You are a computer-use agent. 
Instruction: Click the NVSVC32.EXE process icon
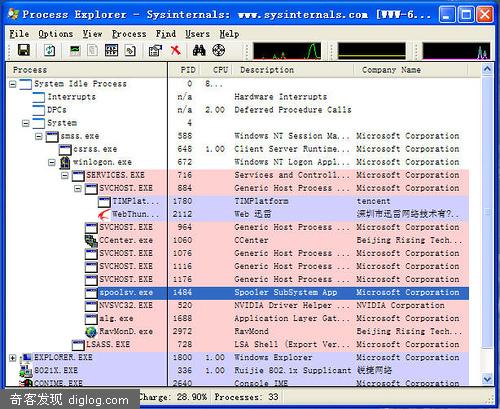[91, 306]
